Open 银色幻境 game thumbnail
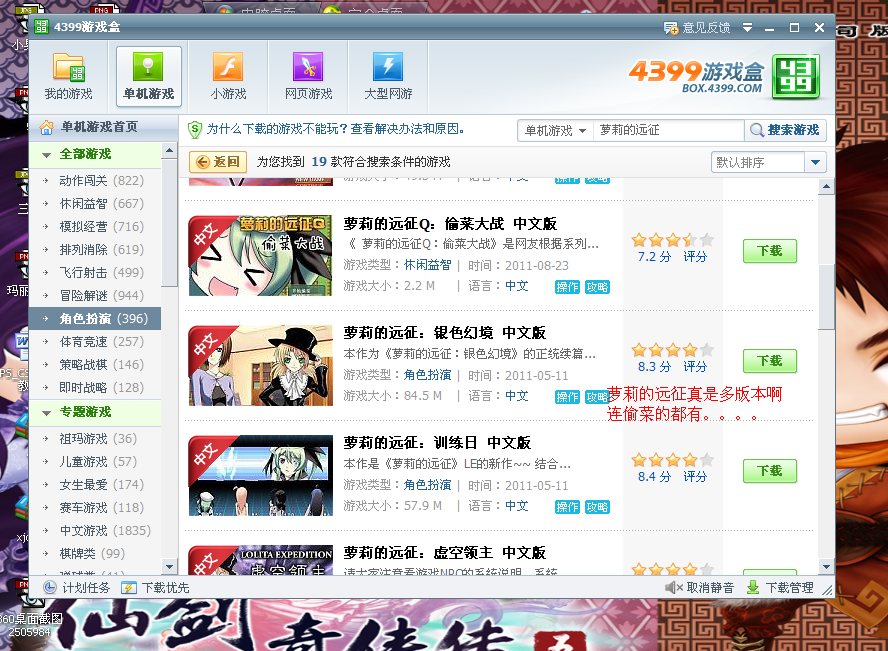888x651 pixels. click(x=261, y=365)
